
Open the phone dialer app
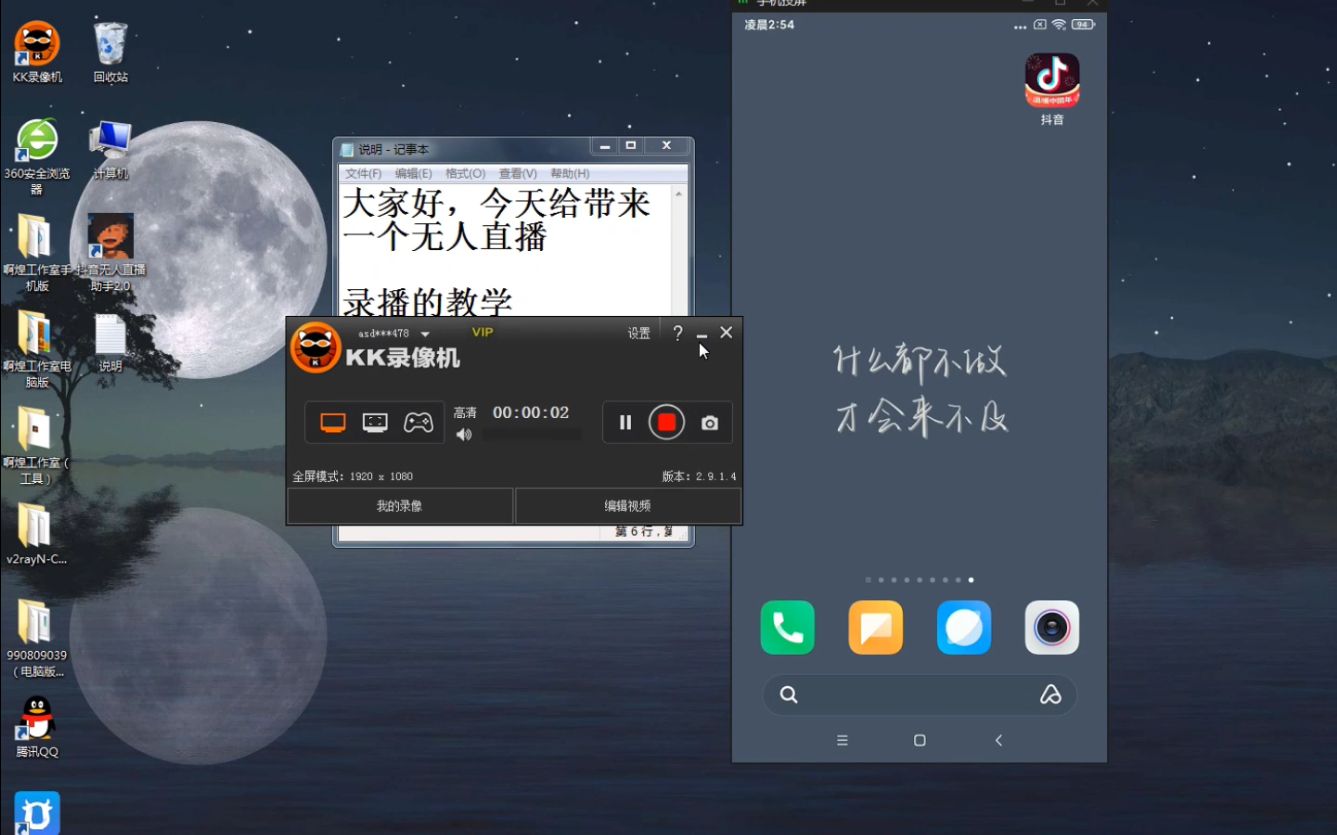[x=787, y=628]
